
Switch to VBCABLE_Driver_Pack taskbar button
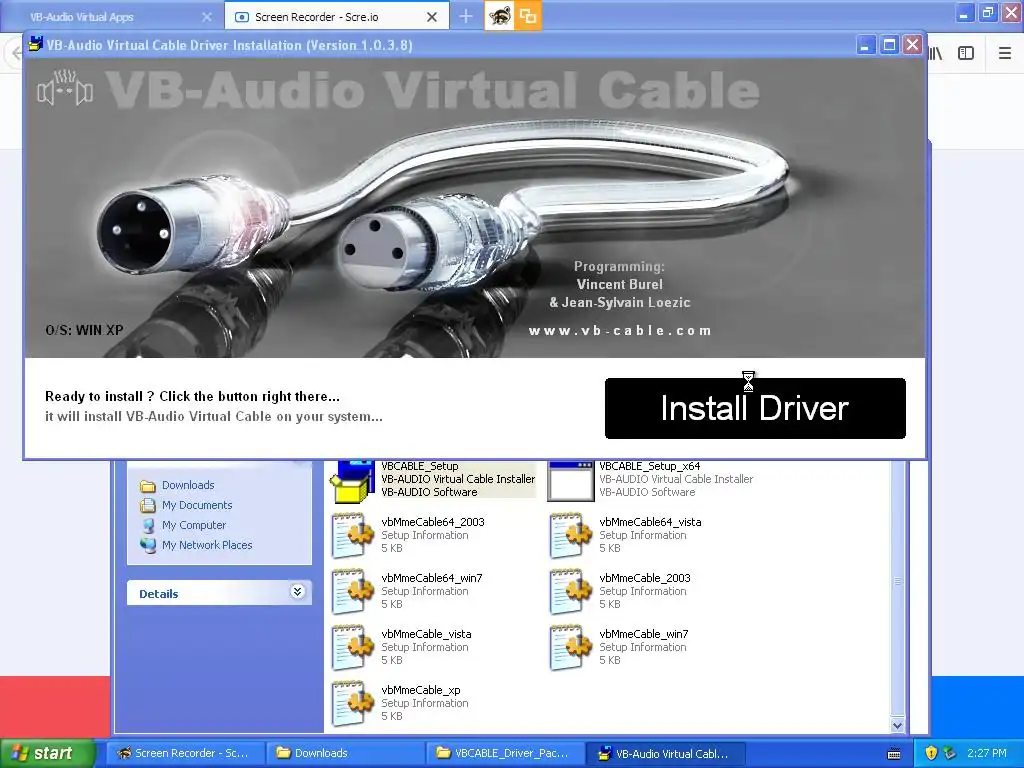(505, 753)
